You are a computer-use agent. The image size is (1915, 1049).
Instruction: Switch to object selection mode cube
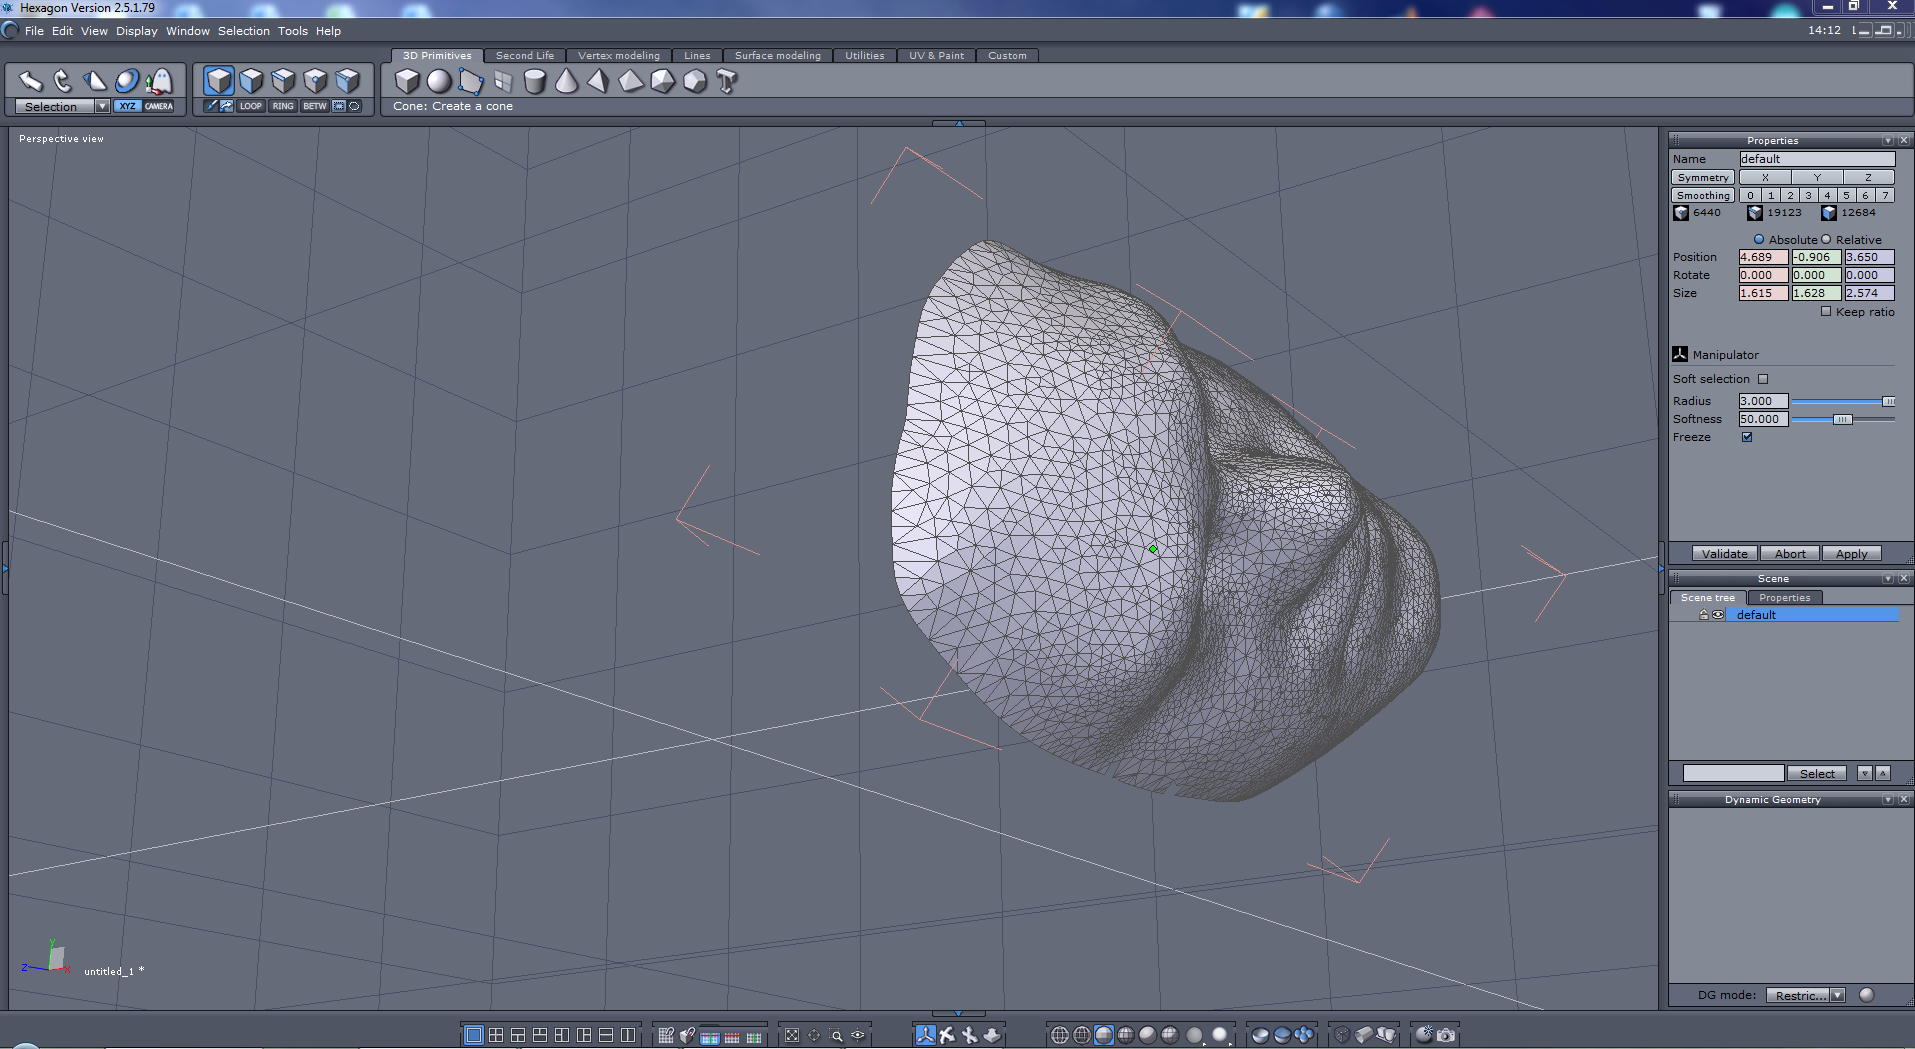pos(219,81)
